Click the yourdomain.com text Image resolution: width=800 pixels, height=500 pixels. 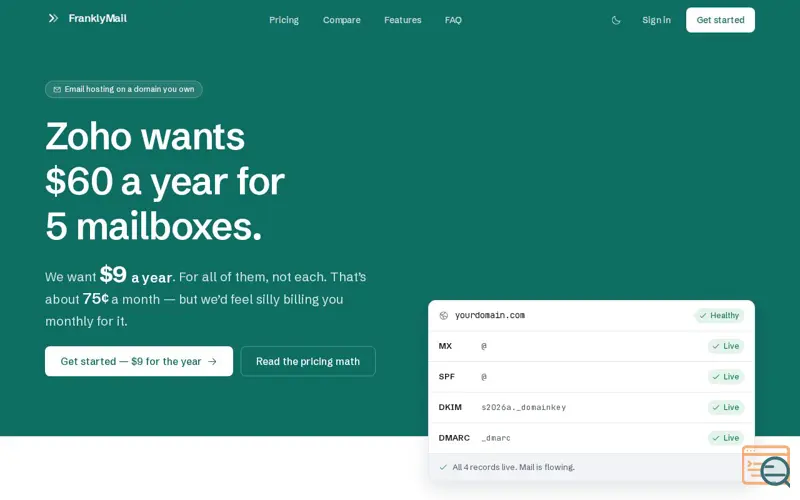pos(490,315)
